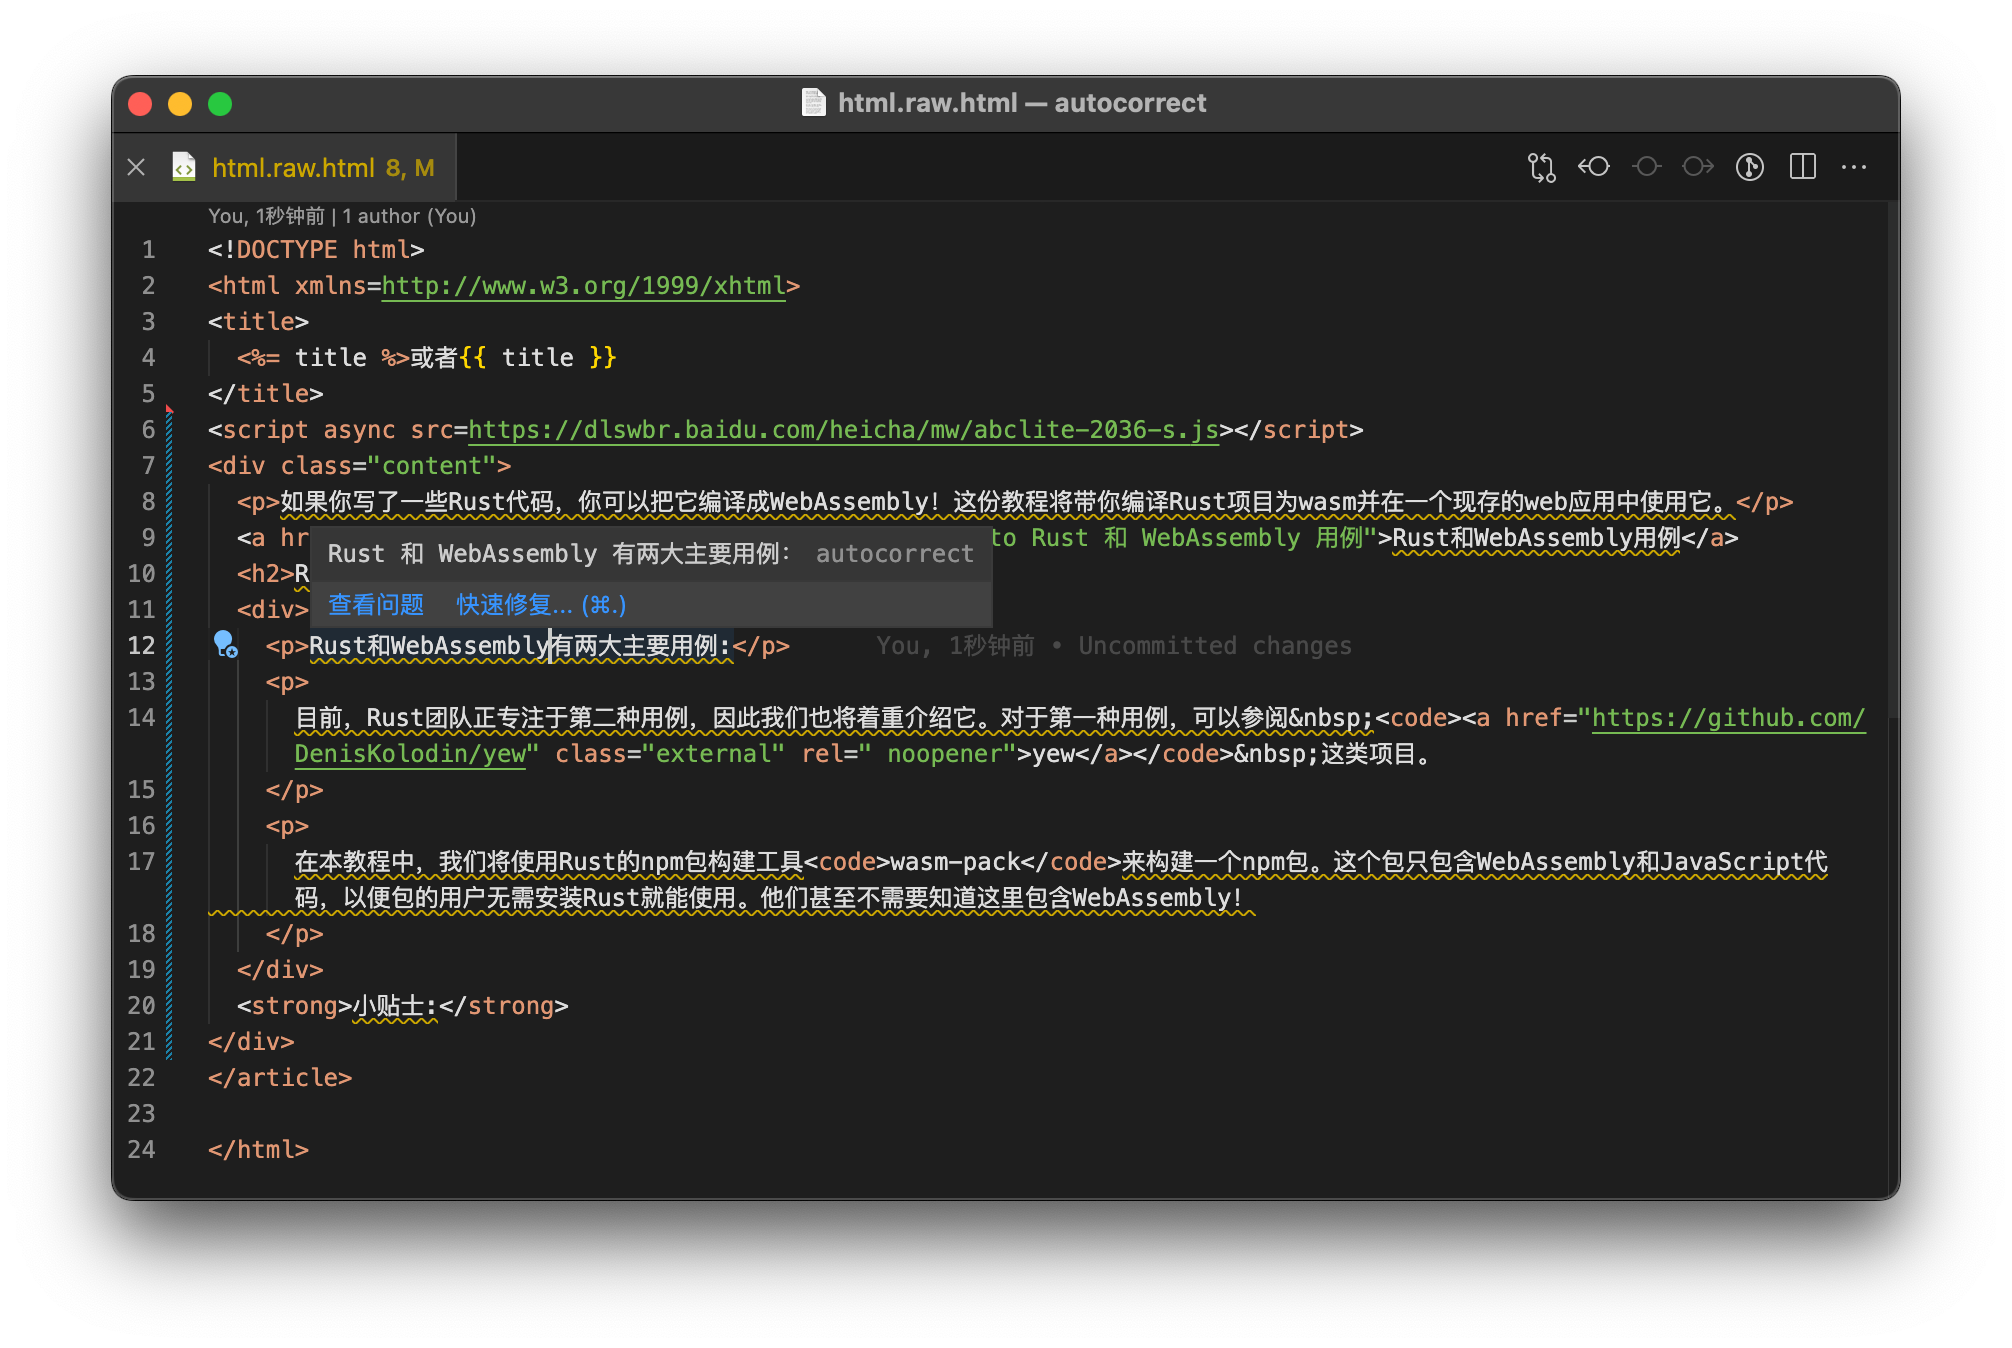The image size is (2012, 1348).
Task: Click the www.w3.org xmlns hyperlink
Action: click(x=583, y=285)
